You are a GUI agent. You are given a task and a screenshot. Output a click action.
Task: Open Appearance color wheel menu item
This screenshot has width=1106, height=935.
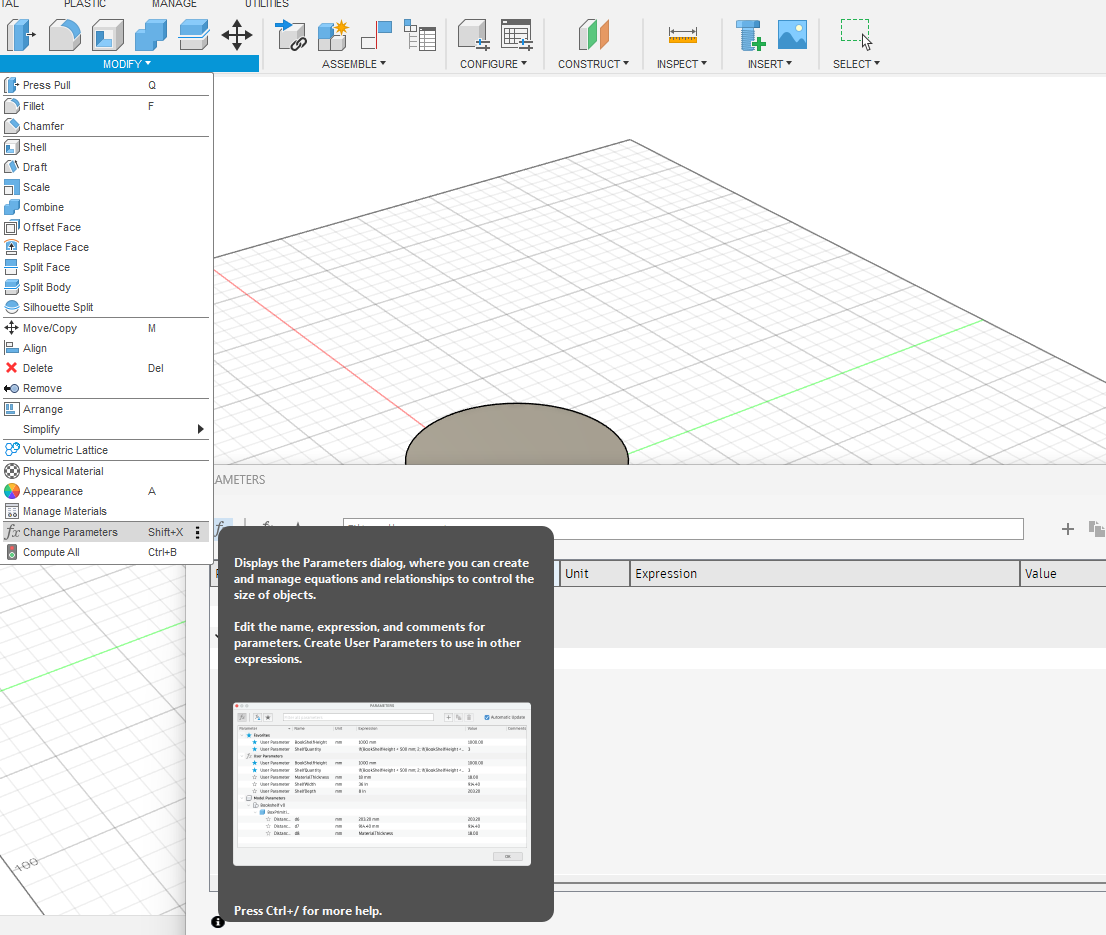[53, 491]
